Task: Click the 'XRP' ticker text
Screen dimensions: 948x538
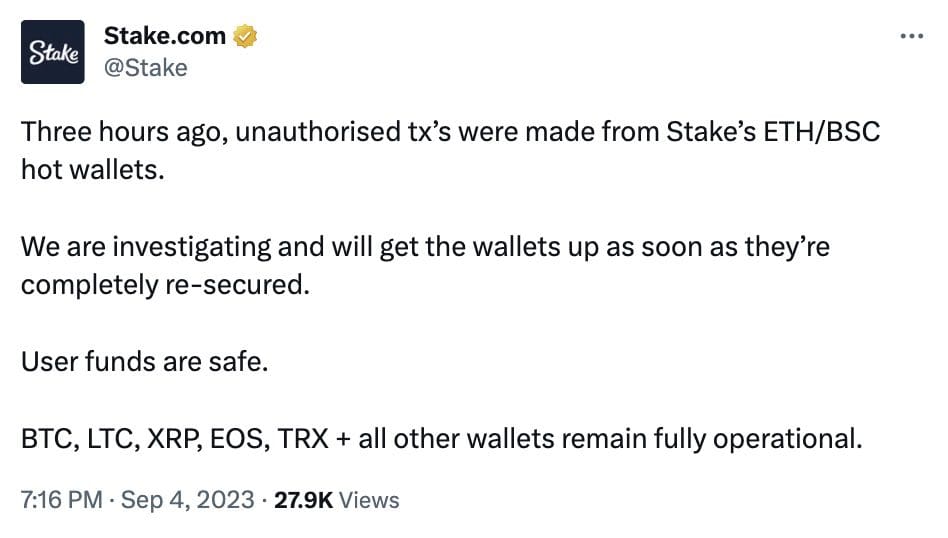Action: [175, 439]
